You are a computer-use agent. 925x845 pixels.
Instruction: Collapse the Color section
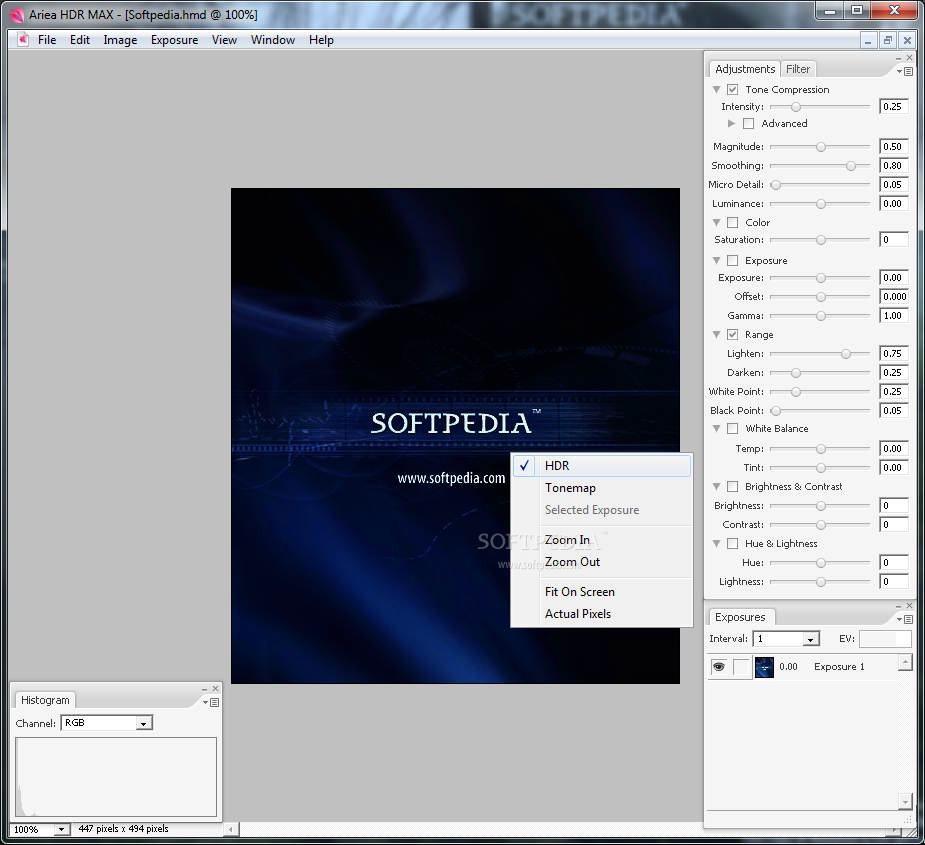[x=716, y=222]
